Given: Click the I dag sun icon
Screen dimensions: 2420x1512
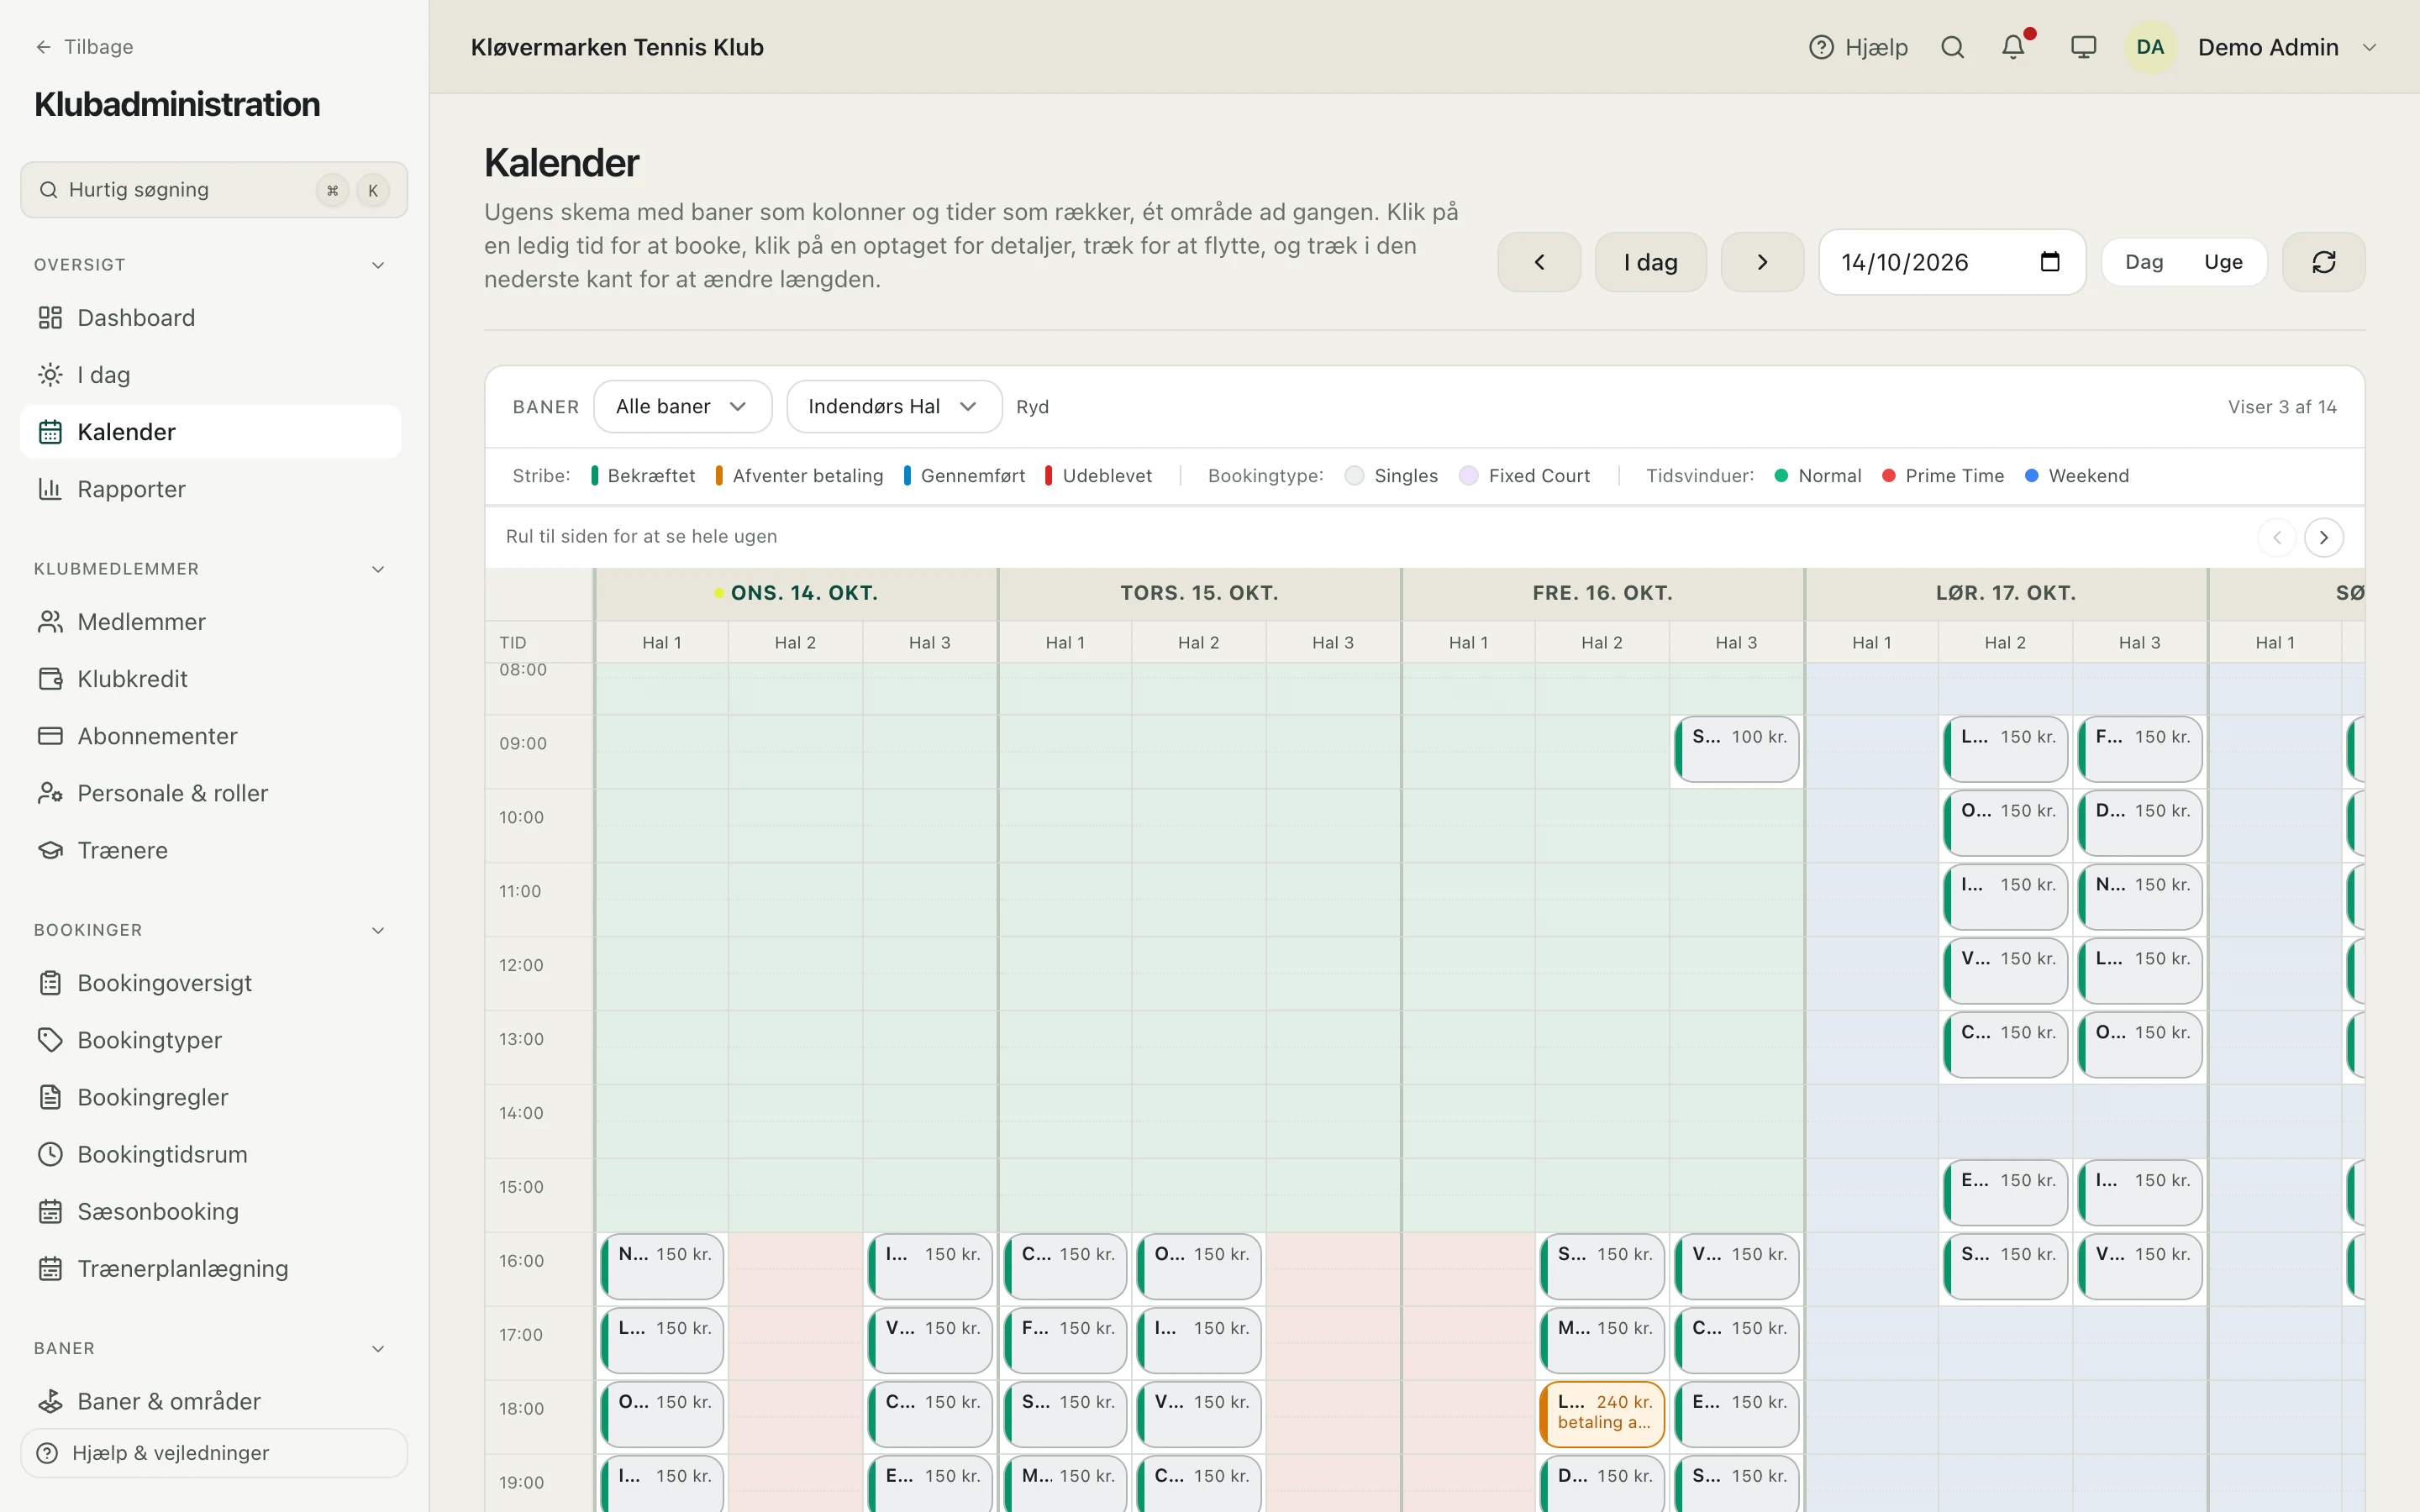Looking at the screenshot, I should 50,375.
